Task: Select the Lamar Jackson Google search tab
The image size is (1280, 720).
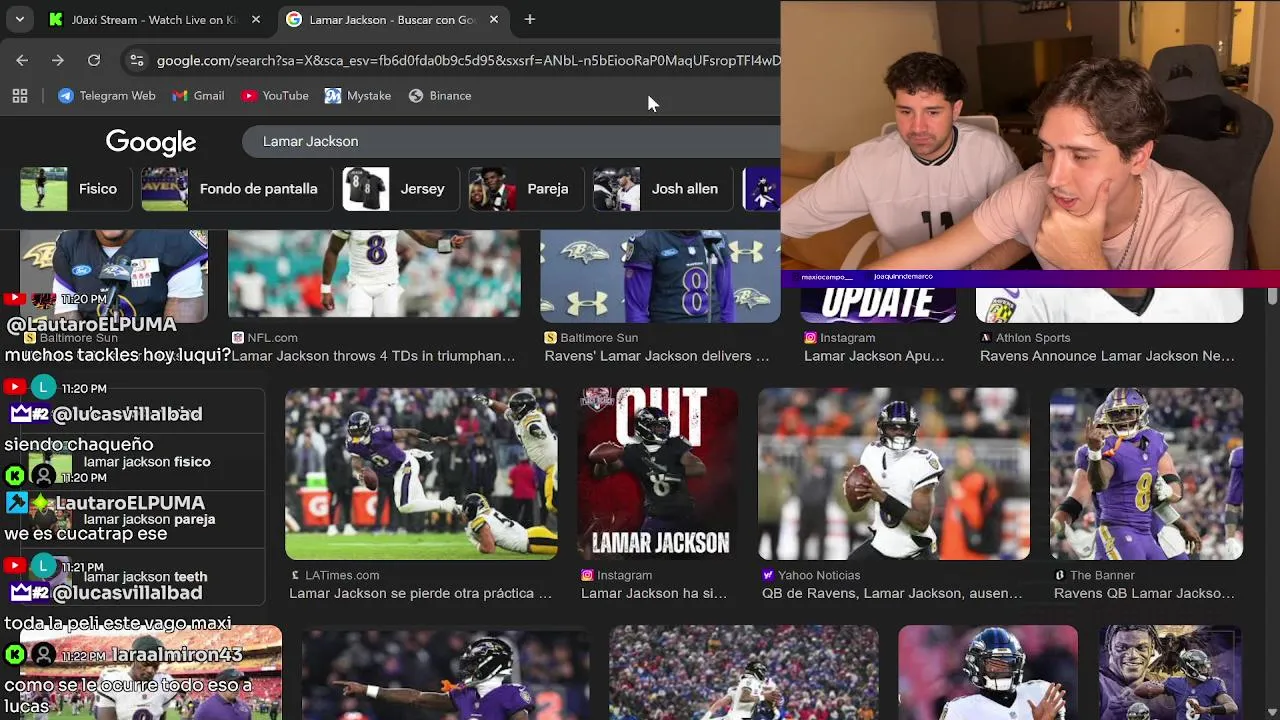Action: click(392, 20)
